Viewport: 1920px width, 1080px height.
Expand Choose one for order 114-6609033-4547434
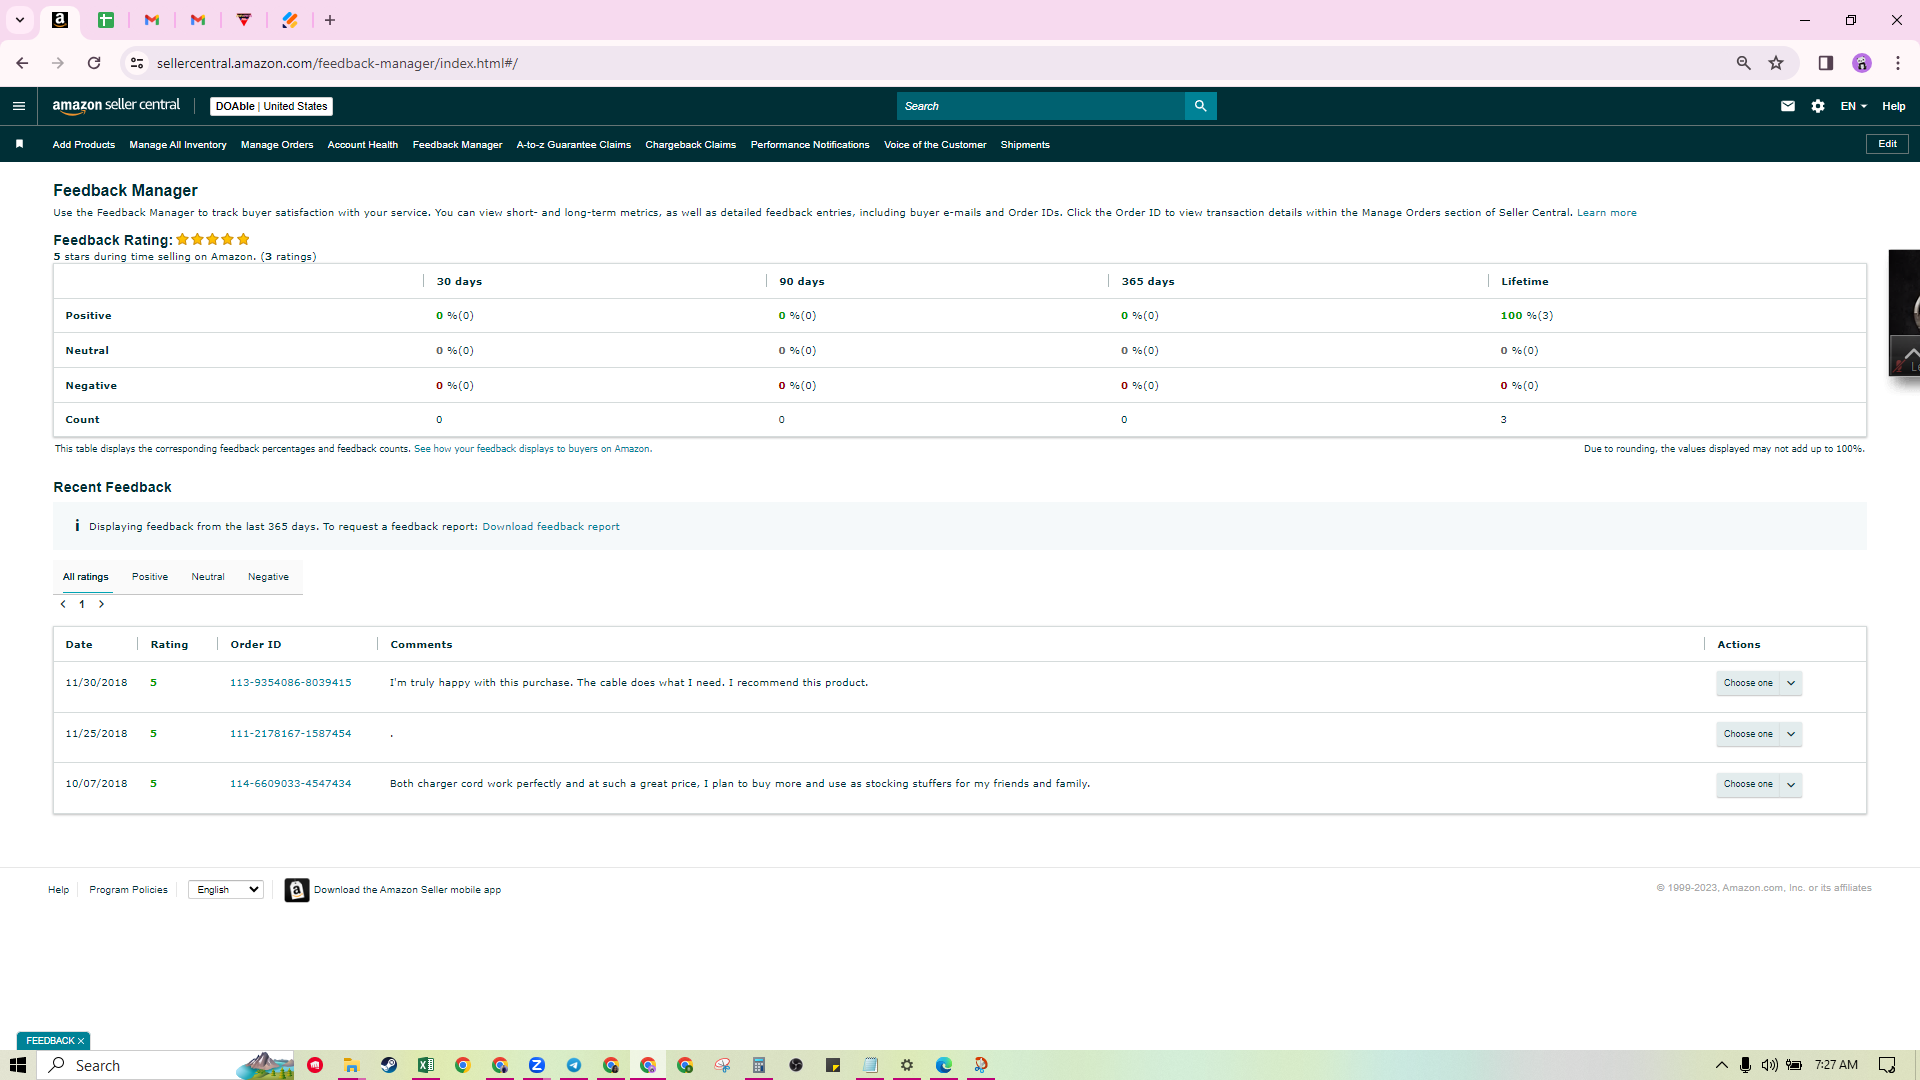pos(1759,784)
